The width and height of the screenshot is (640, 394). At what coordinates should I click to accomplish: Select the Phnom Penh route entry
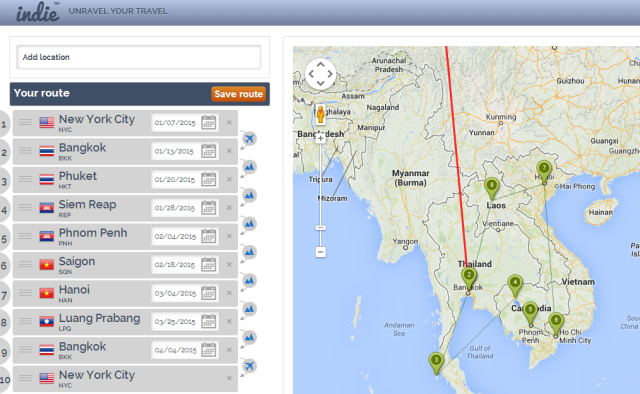[x=125, y=236]
